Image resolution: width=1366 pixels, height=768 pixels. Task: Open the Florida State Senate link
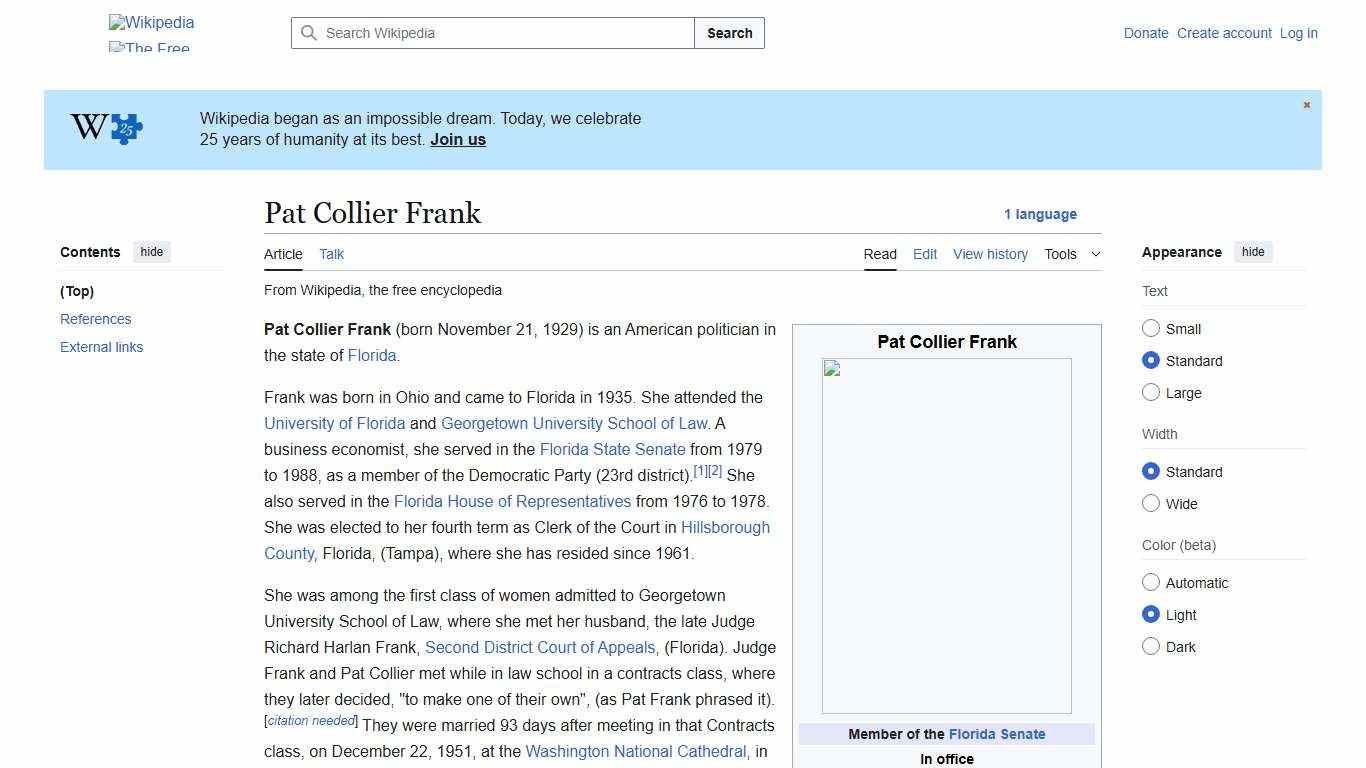click(612, 449)
